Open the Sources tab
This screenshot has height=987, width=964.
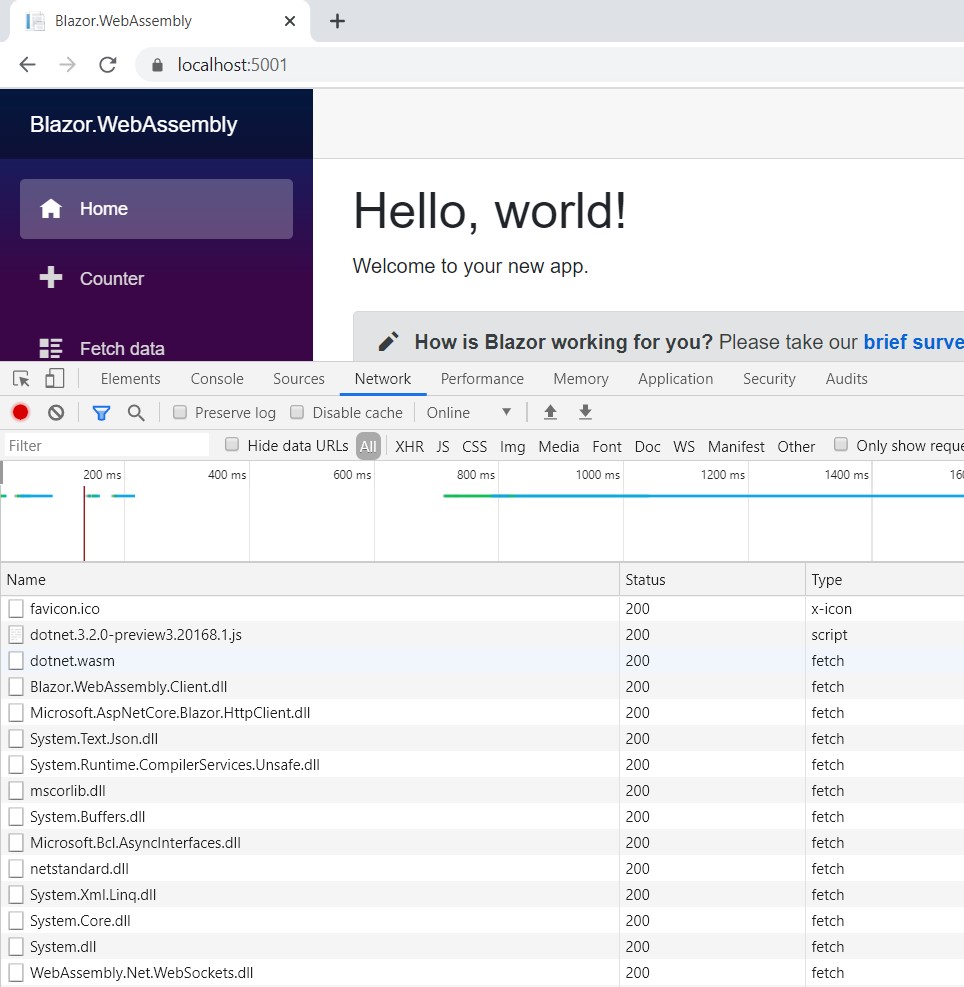pyautogui.click(x=298, y=379)
